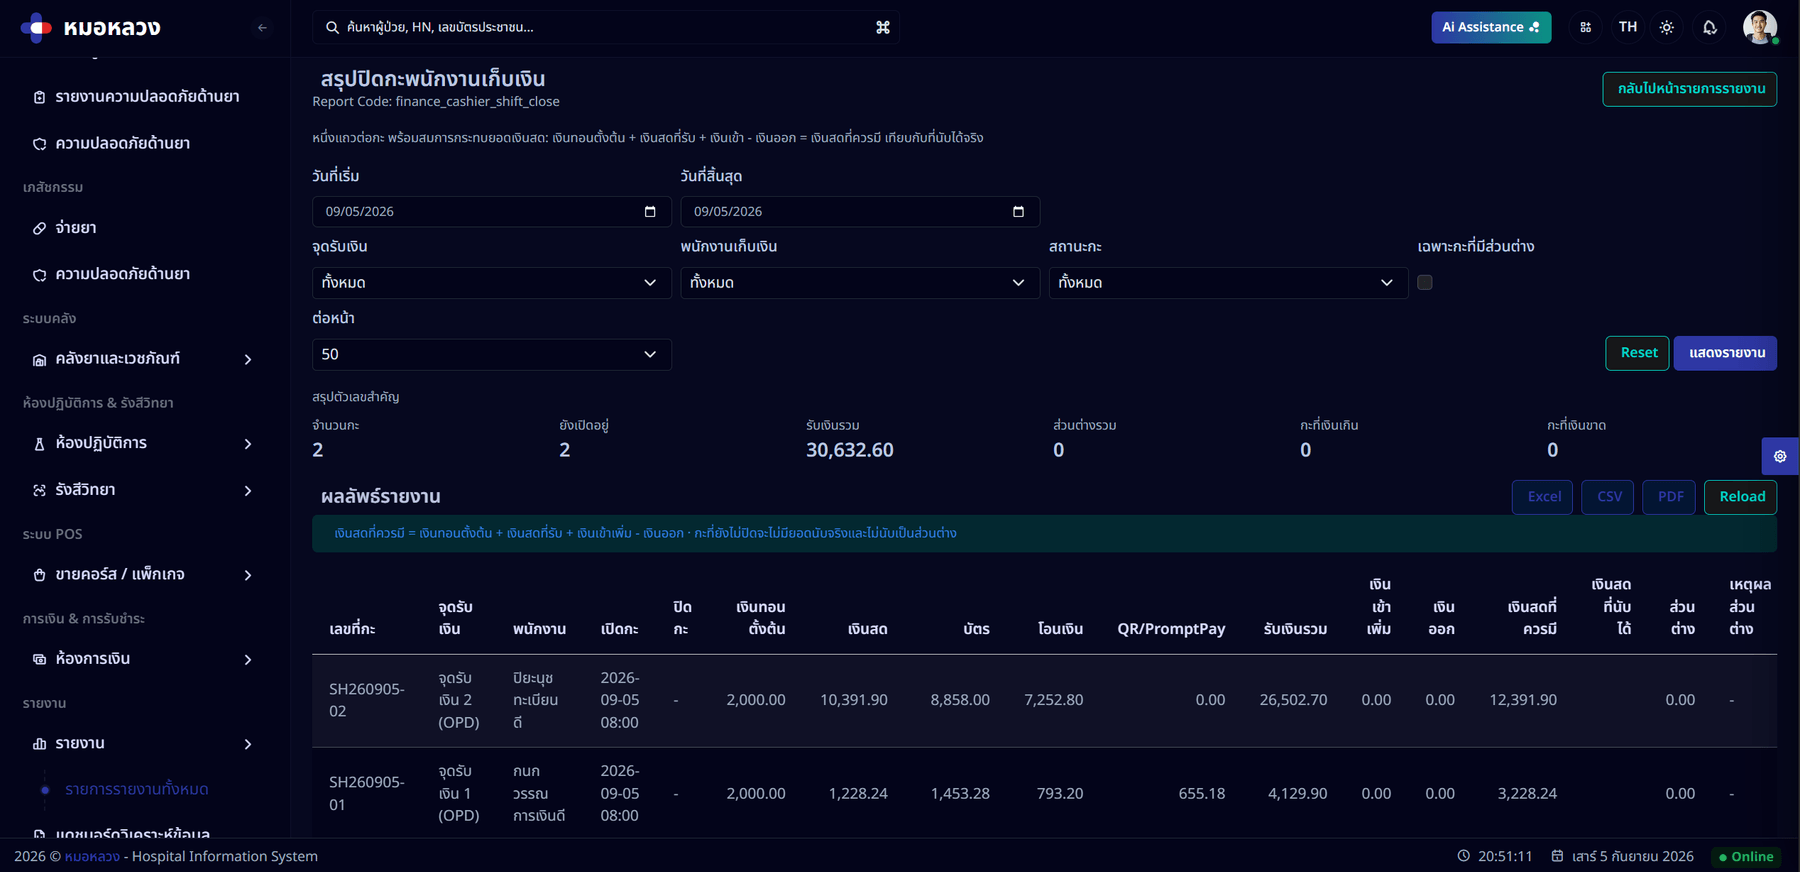This screenshot has height=872, width=1800.
Task: Click the ขายคอร์ส / แพ็กเกจ bag icon
Action: coord(39,575)
